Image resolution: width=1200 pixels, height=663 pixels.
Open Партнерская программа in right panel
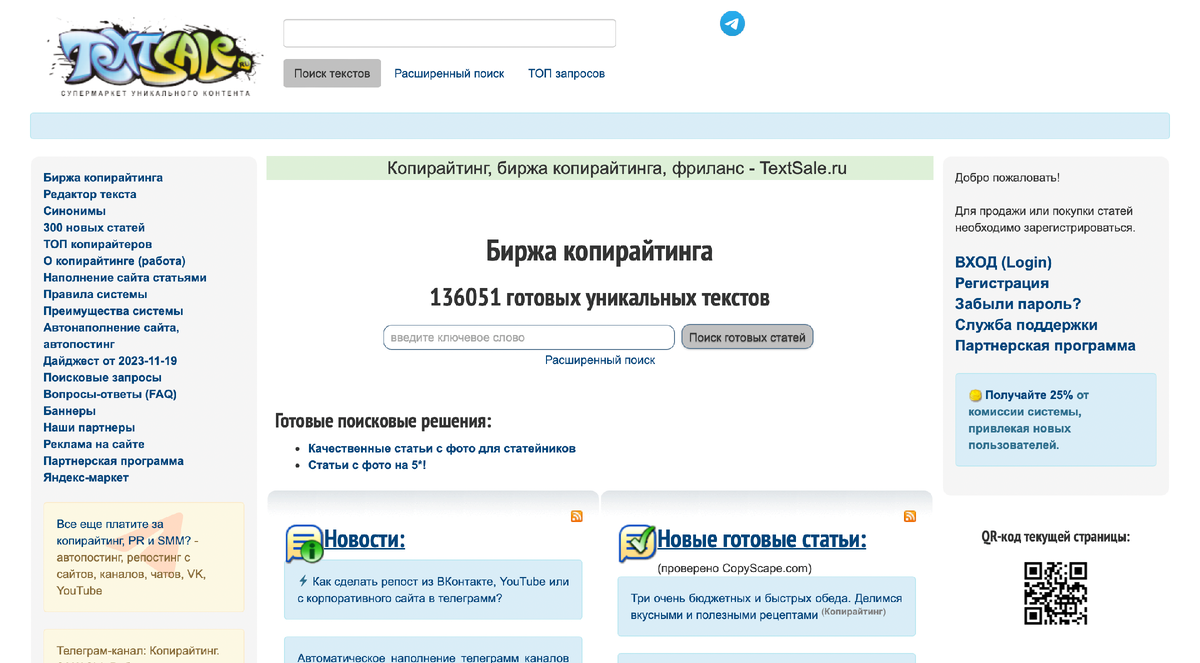click(1045, 346)
